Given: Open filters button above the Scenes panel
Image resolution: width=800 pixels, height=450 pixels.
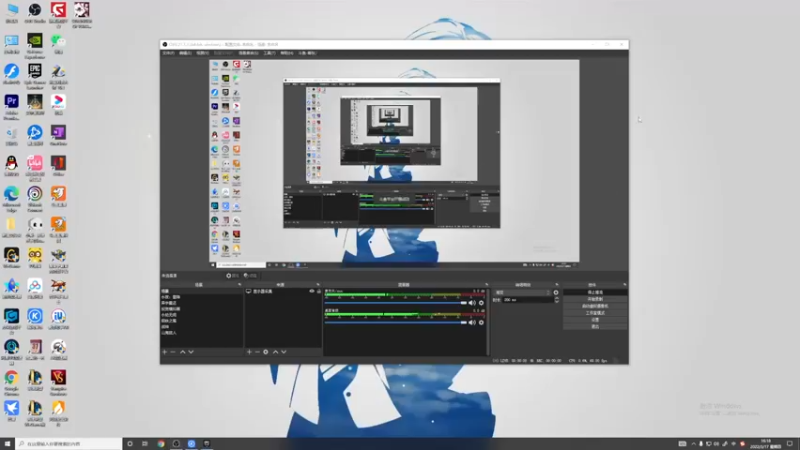Looking at the screenshot, I should (250, 276).
